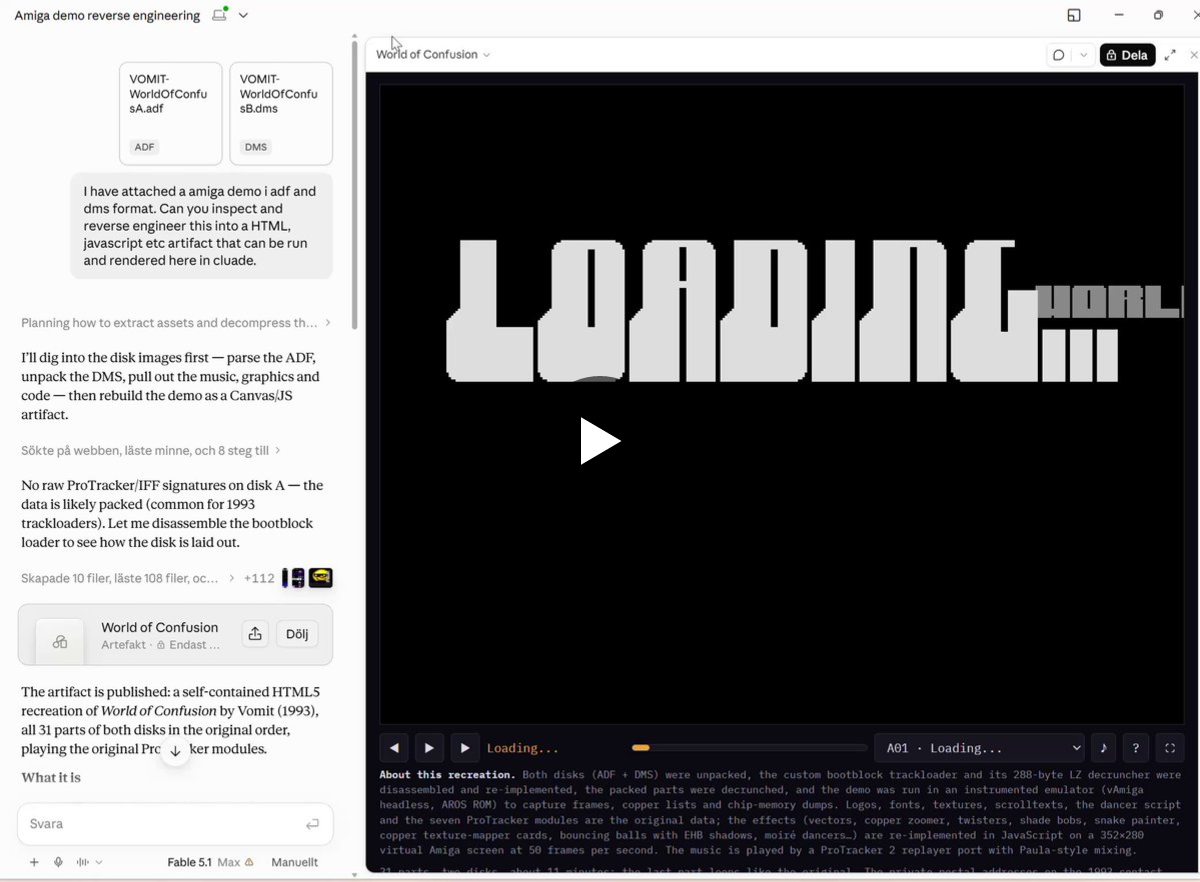The image size is (1200, 882).
Task: Click the large play overlay on the demo
Action: pyautogui.click(x=599, y=441)
